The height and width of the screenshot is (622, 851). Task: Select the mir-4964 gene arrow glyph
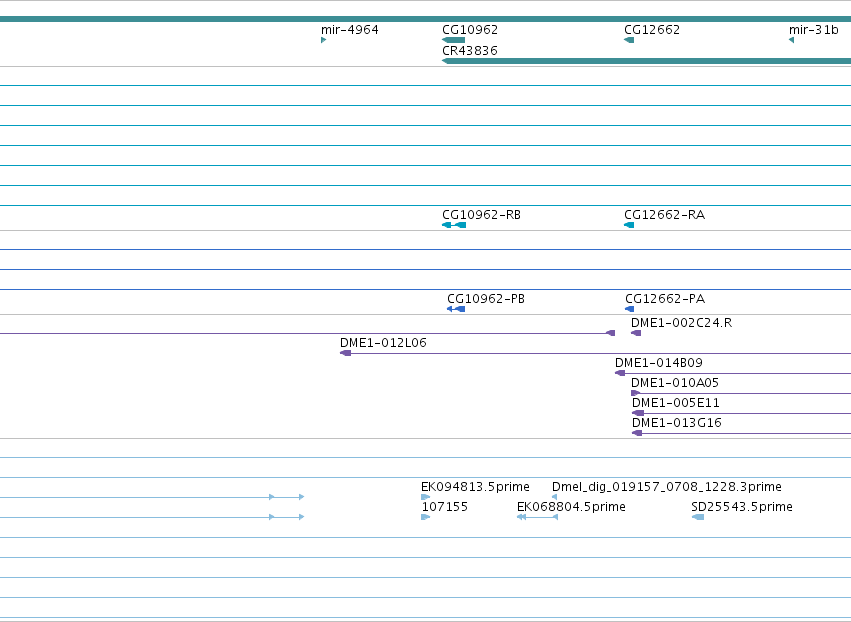click(x=323, y=40)
